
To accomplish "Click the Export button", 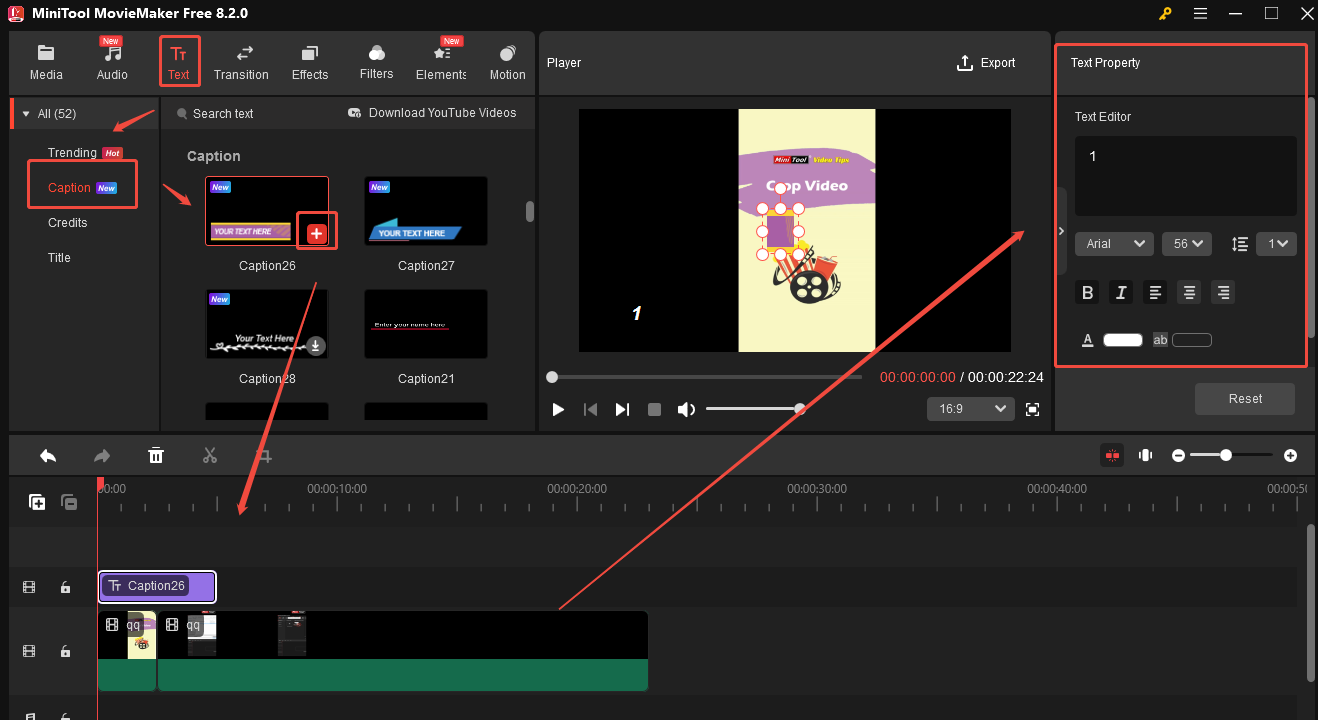I will tap(986, 62).
